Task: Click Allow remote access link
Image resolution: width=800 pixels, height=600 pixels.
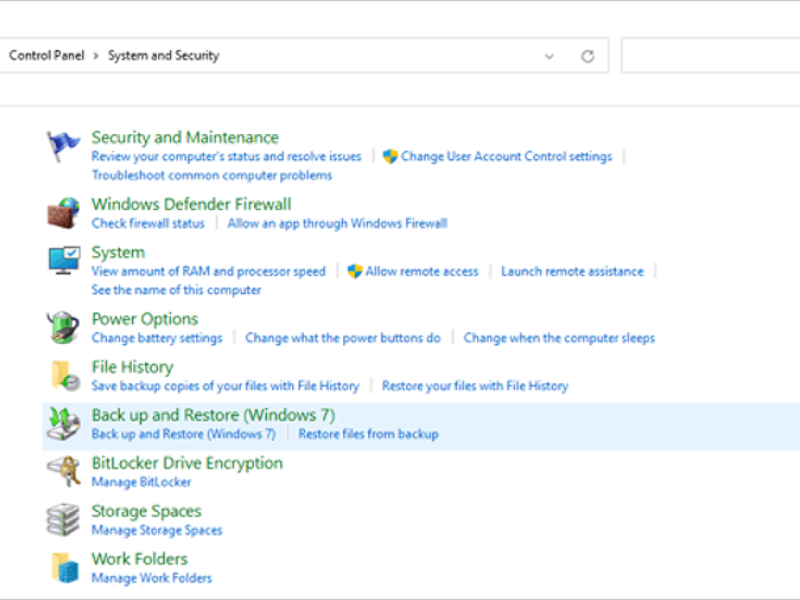Action: coord(421,272)
